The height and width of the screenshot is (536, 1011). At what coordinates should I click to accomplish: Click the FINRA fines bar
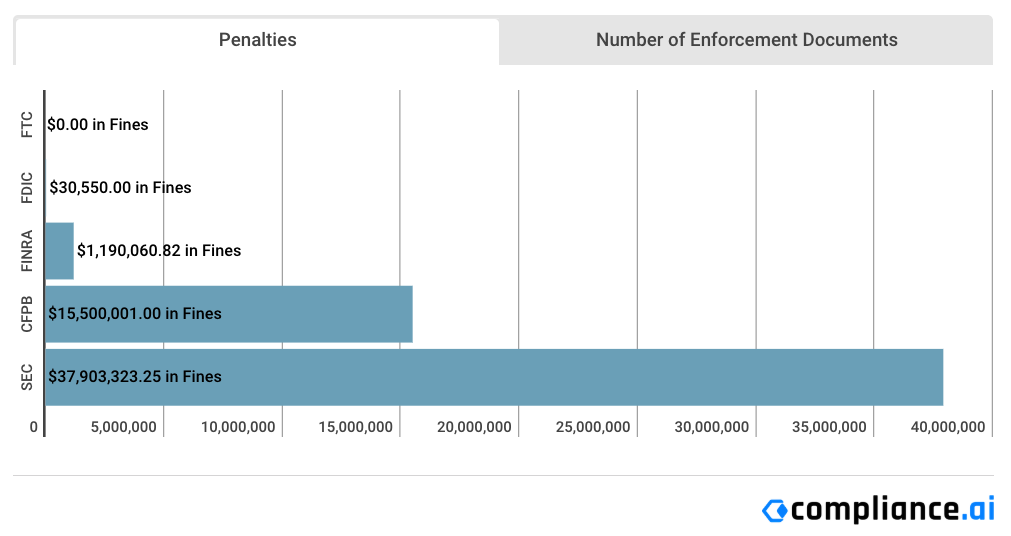click(x=59, y=251)
